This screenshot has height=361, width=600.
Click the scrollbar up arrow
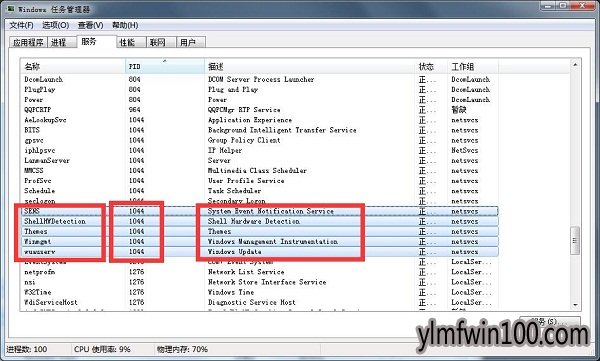(575, 65)
